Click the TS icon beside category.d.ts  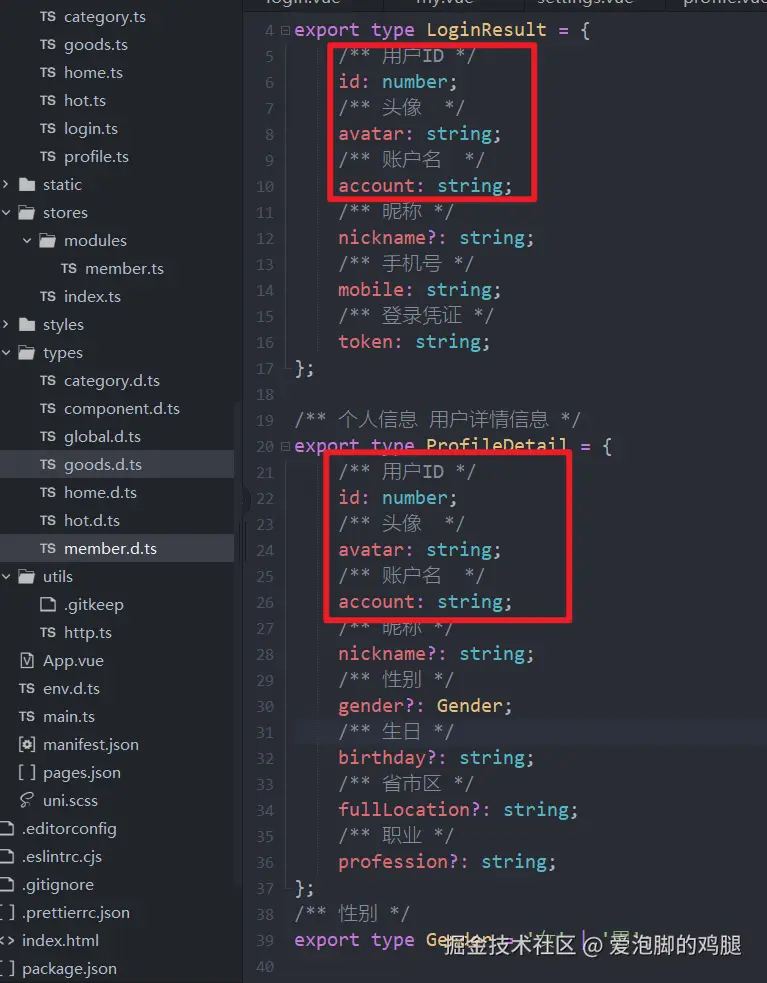coord(48,381)
